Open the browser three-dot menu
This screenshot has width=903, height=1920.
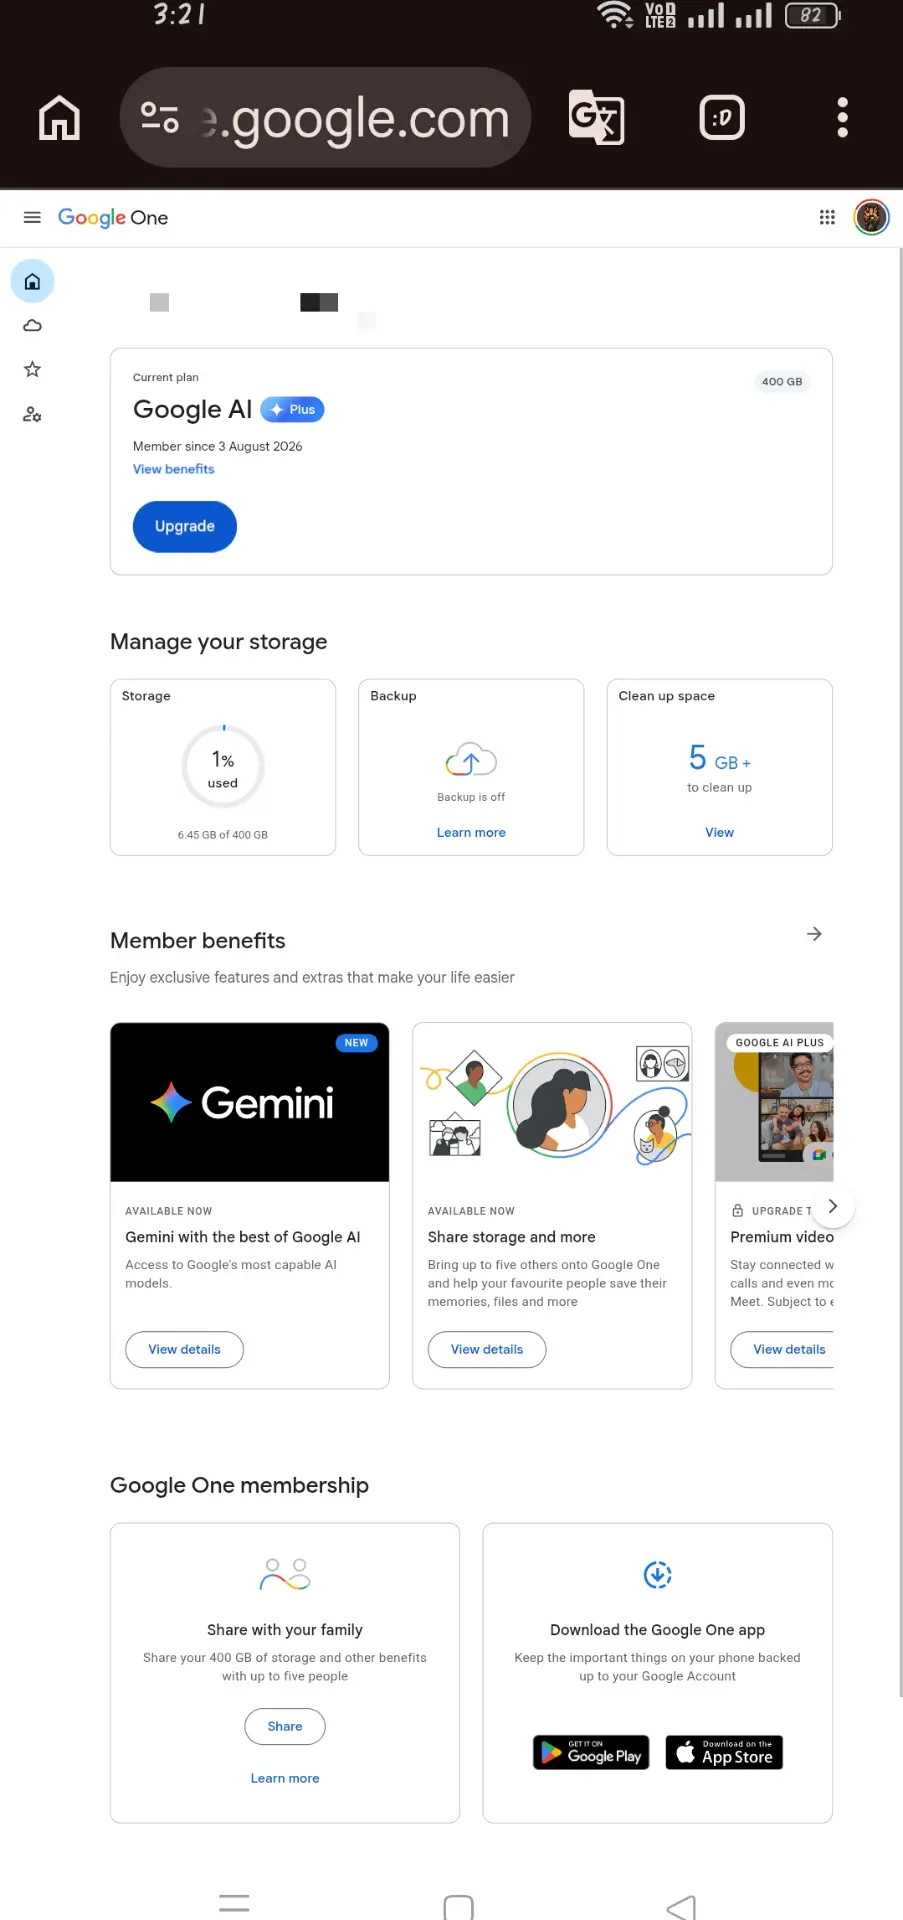[843, 118]
